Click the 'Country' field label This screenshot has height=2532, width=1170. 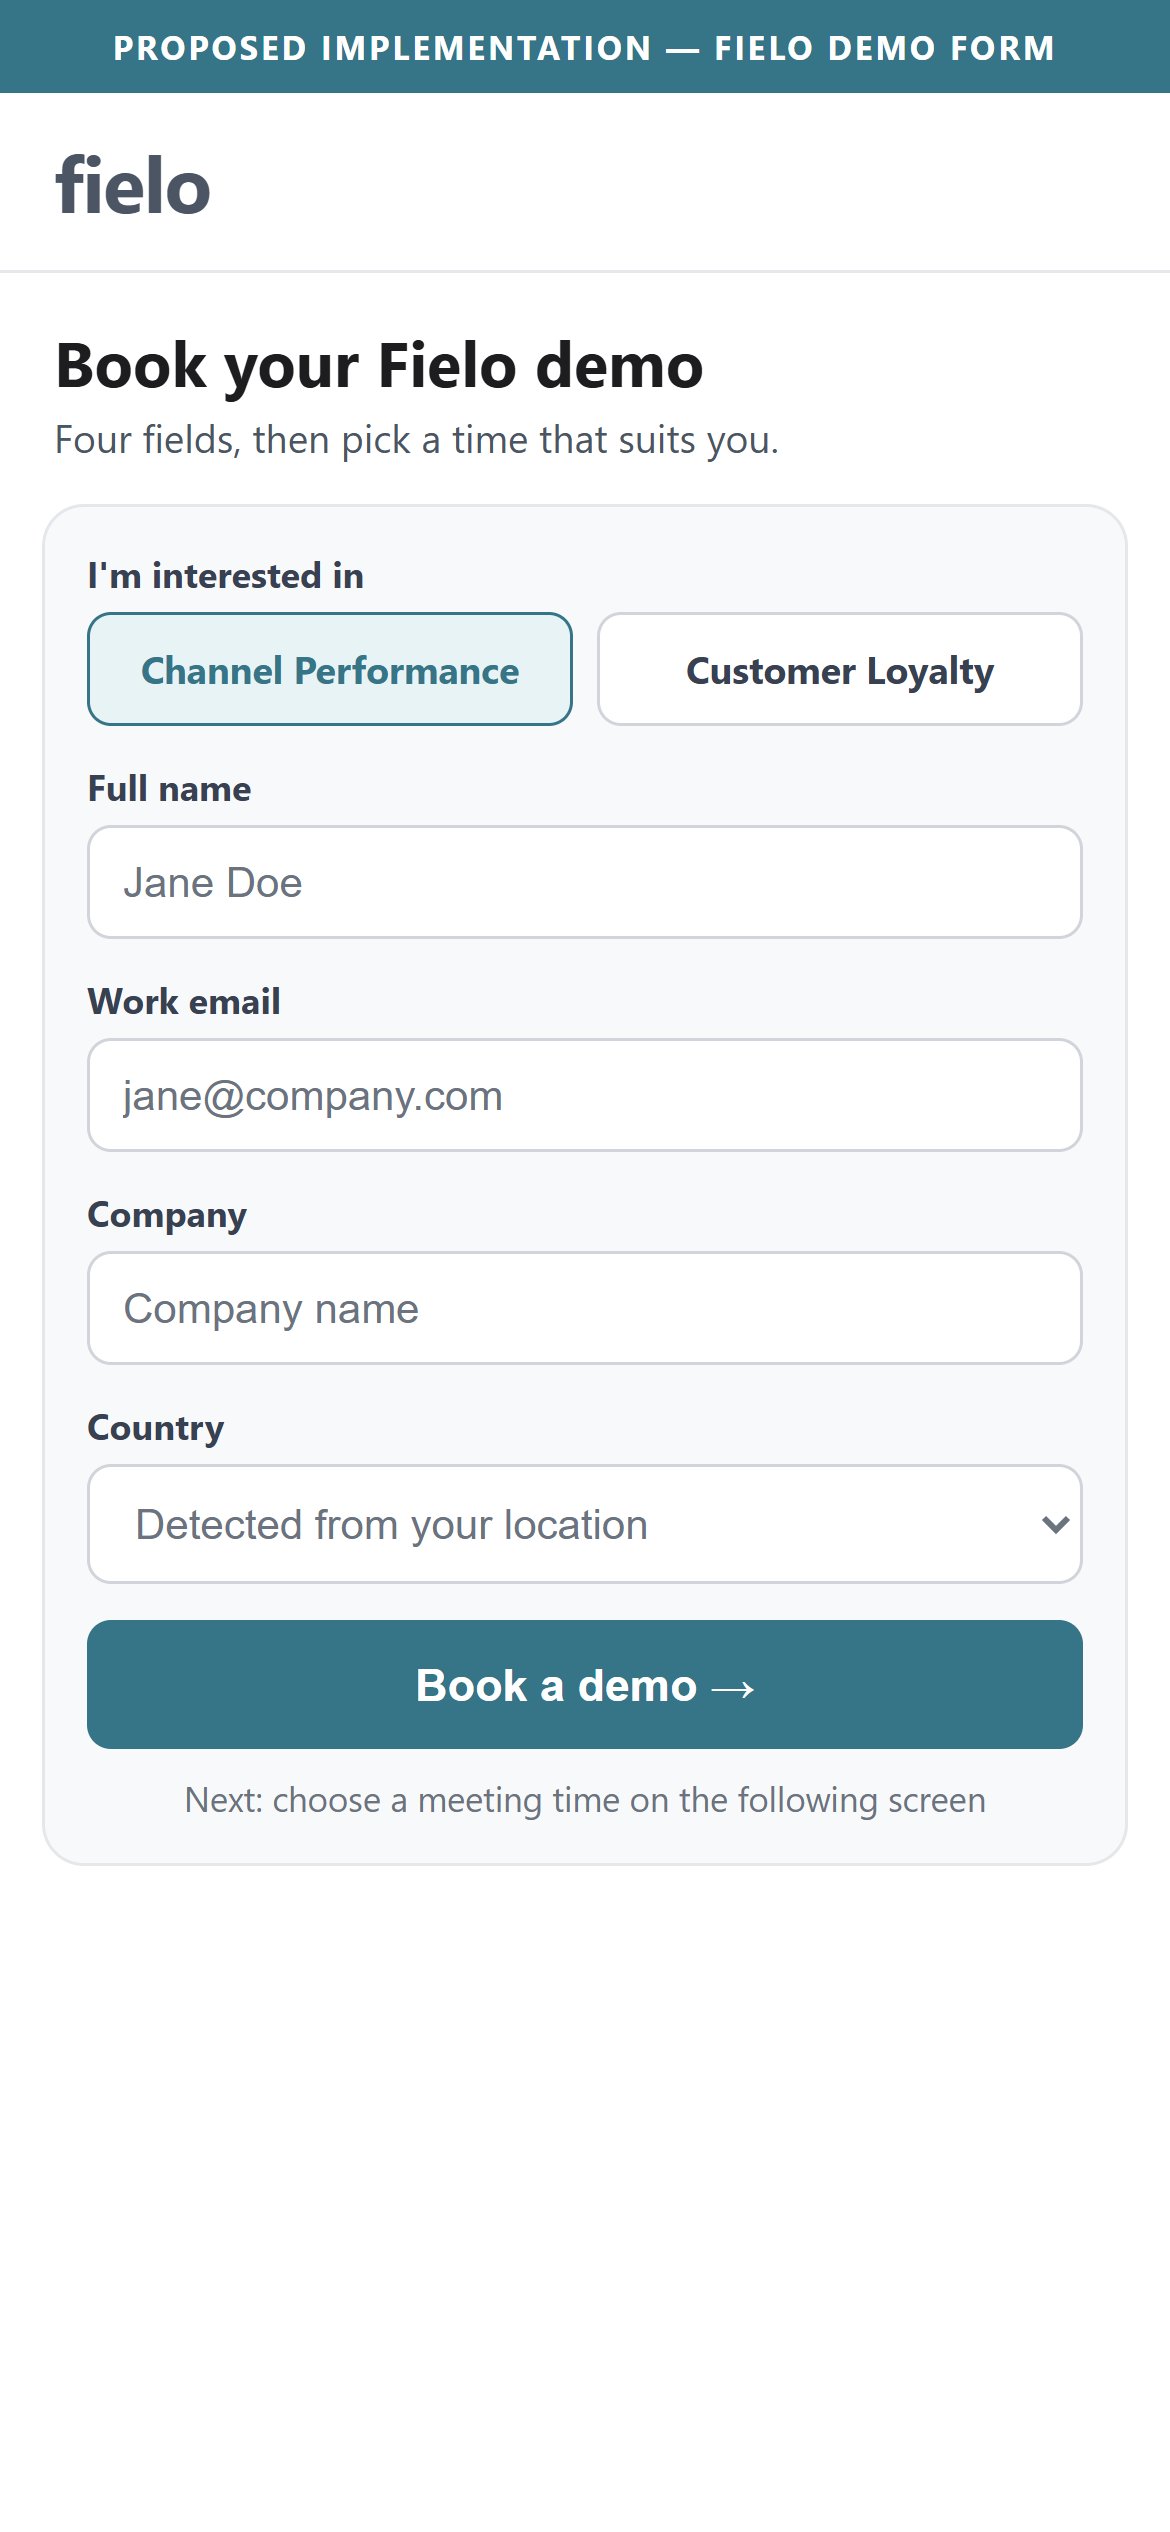pos(156,1429)
